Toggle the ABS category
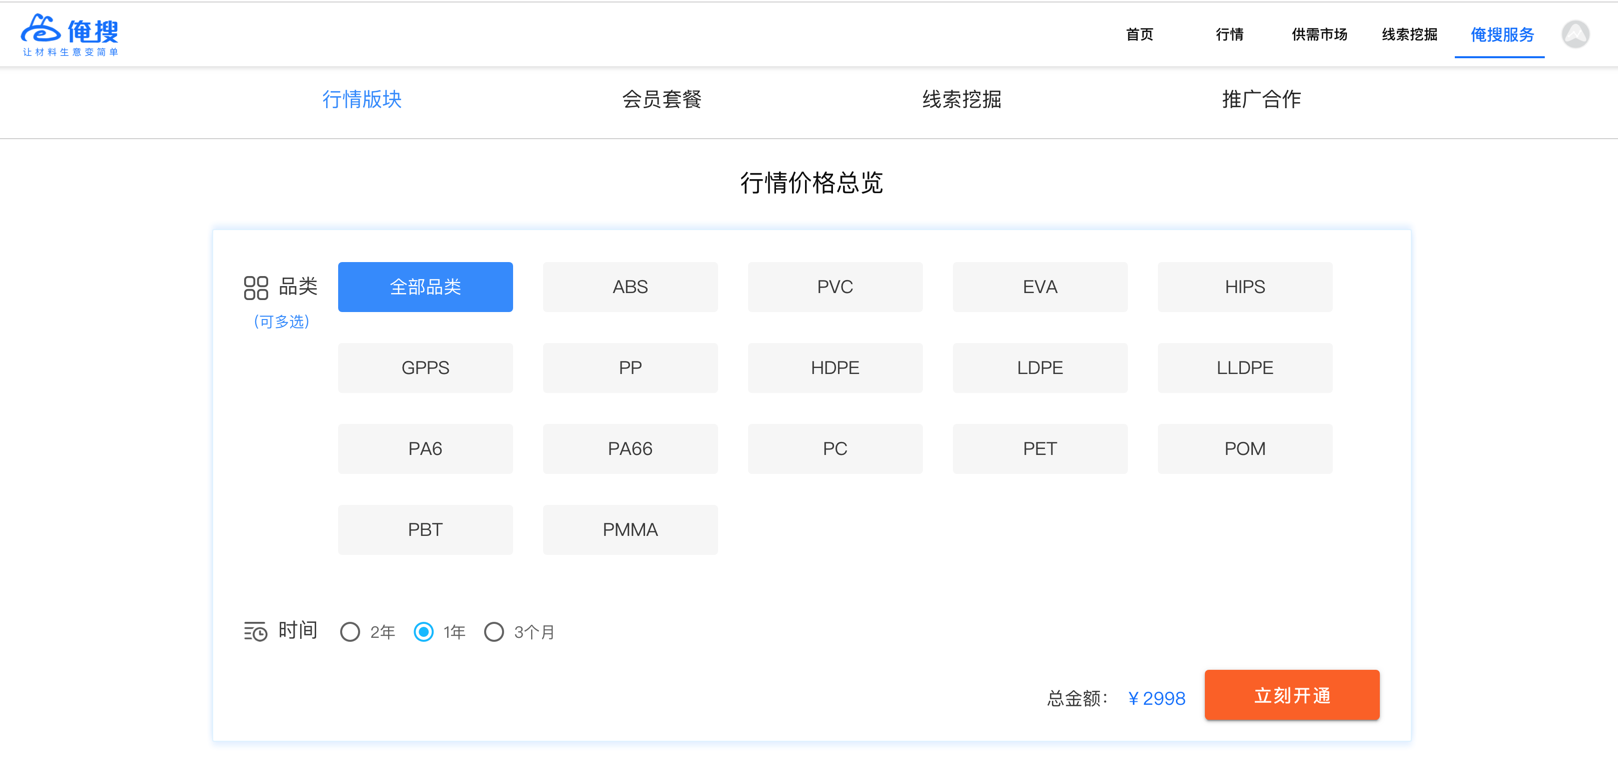 (630, 287)
